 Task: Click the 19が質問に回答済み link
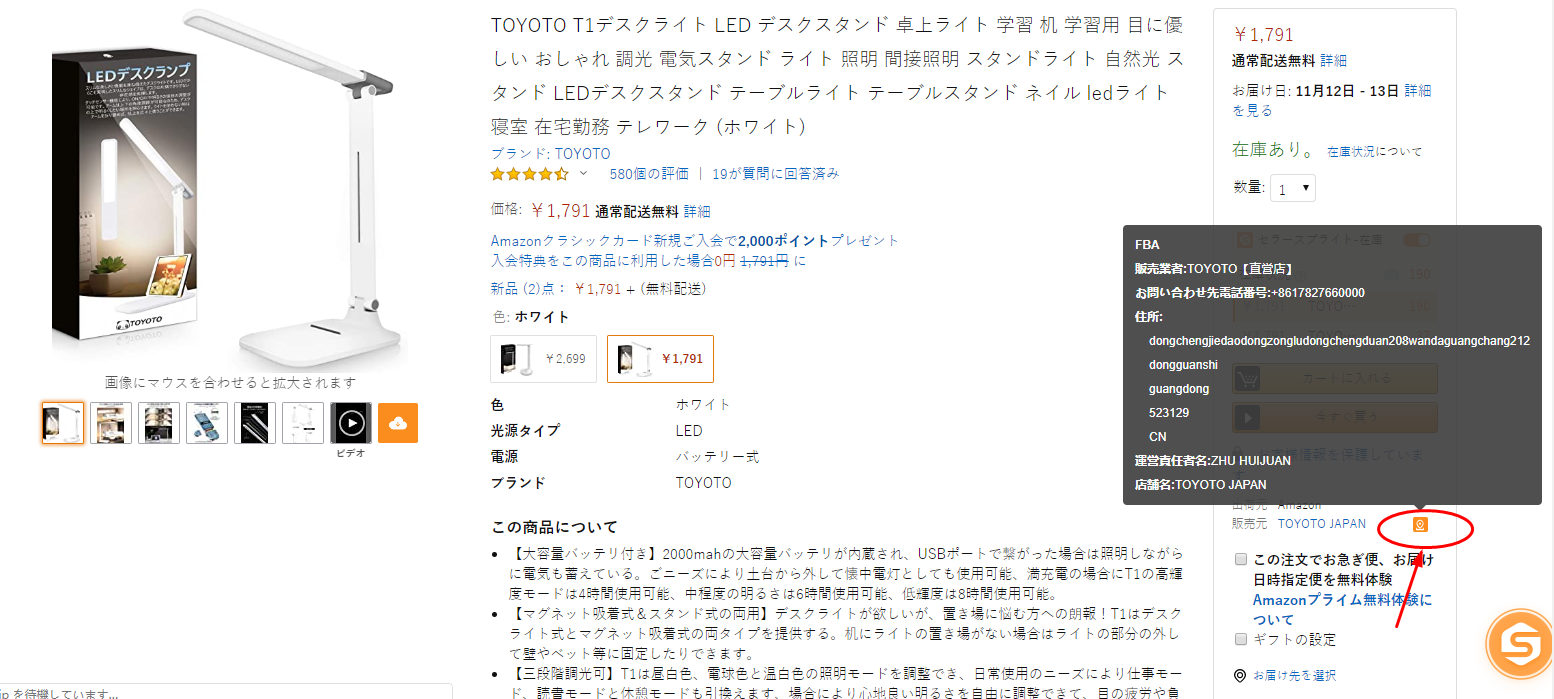[x=775, y=174]
